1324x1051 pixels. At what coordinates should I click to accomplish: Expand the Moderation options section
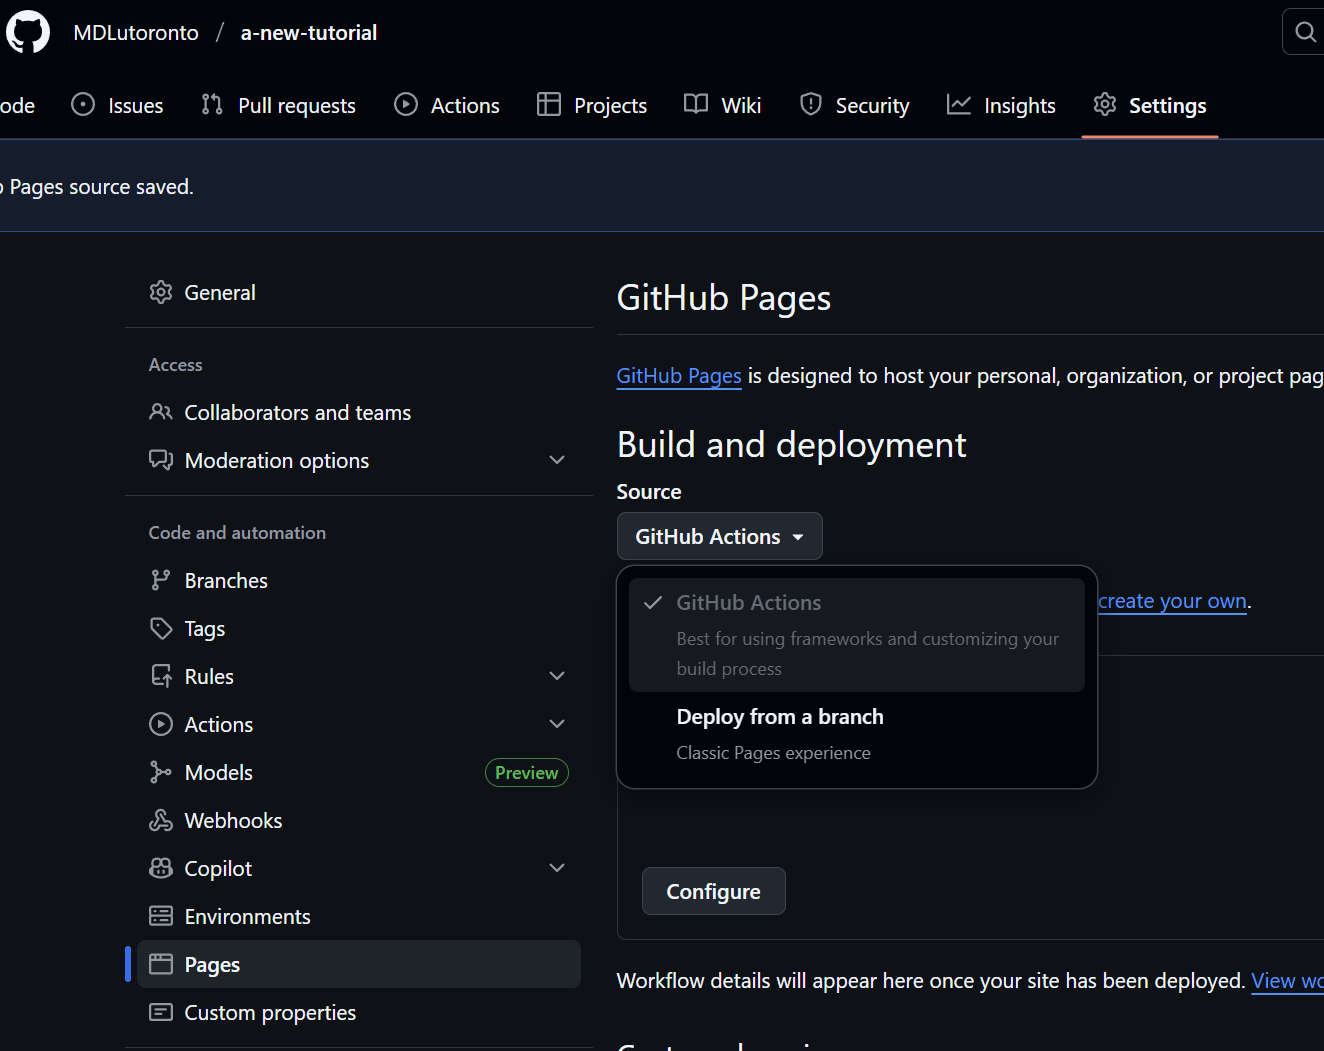556,460
